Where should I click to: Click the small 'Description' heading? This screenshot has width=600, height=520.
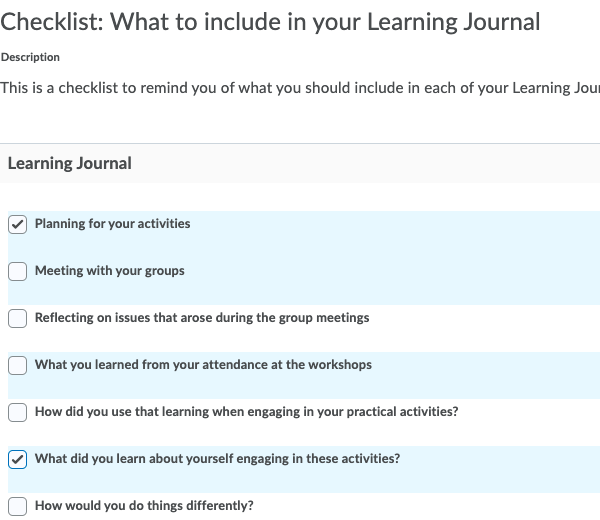[30, 57]
